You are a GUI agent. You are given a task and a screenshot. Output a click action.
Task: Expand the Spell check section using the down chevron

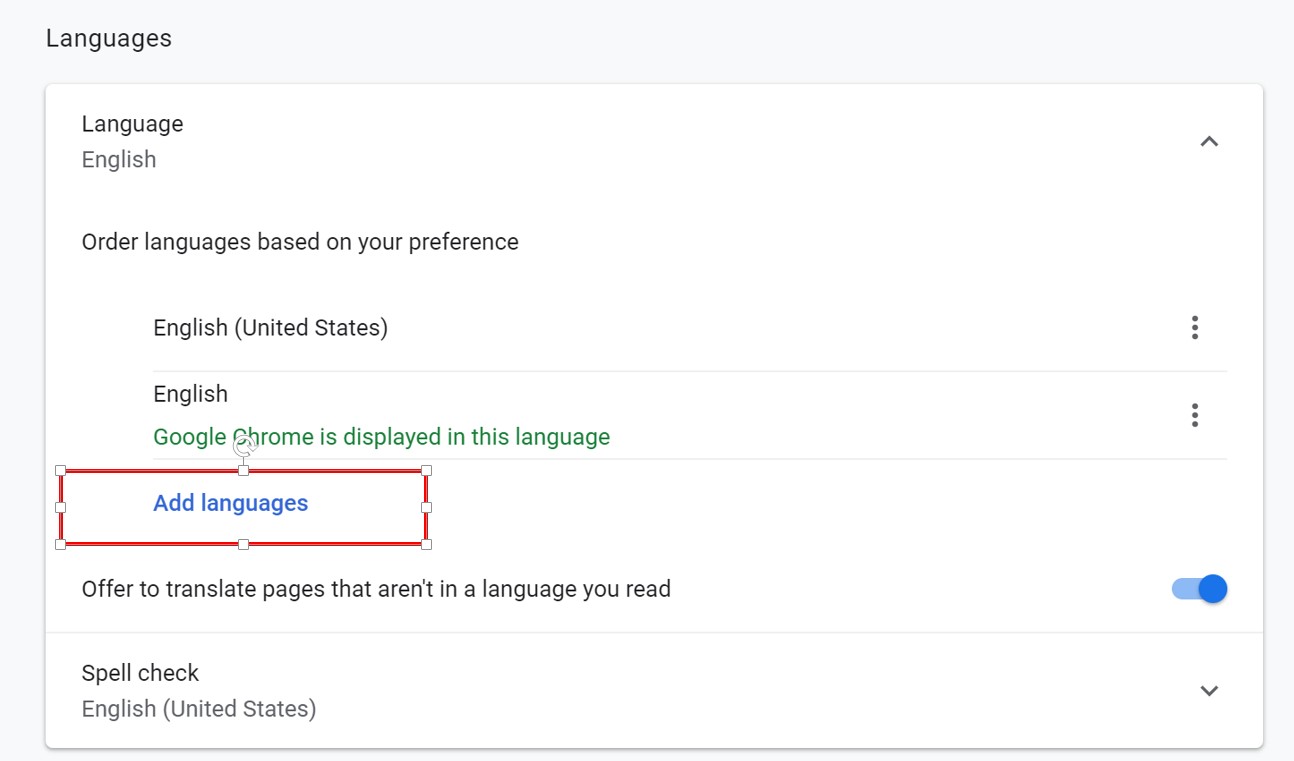pos(1209,691)
